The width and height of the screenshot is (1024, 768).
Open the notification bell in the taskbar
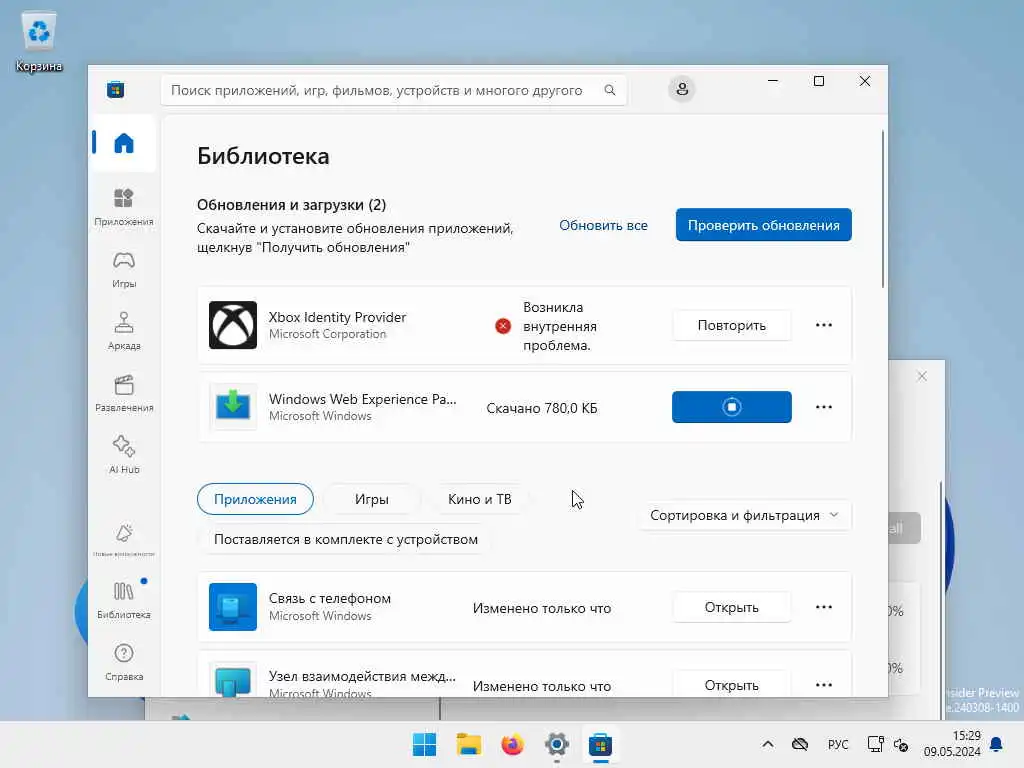997,744
